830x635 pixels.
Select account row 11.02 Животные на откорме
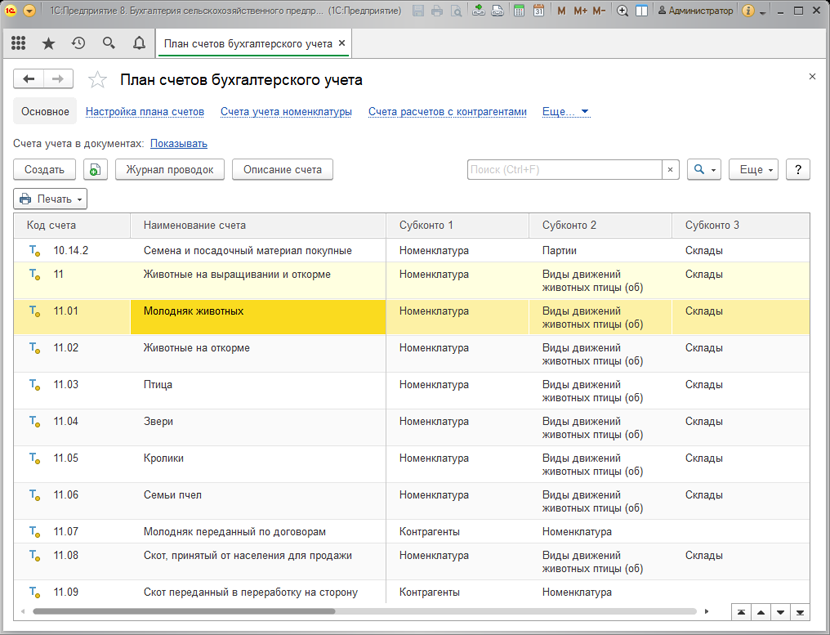(x=411, y=354)
